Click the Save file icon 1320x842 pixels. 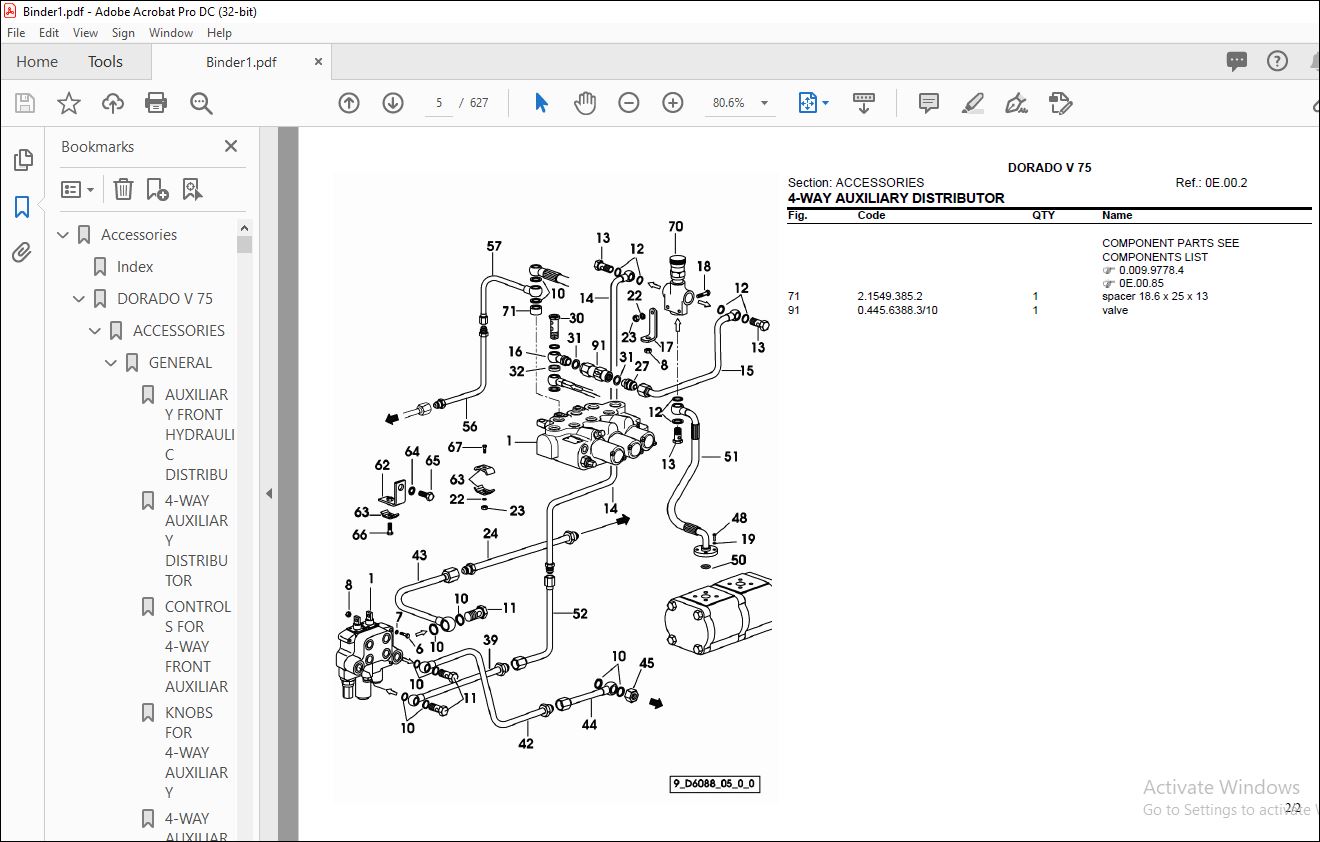coord(25,103)
